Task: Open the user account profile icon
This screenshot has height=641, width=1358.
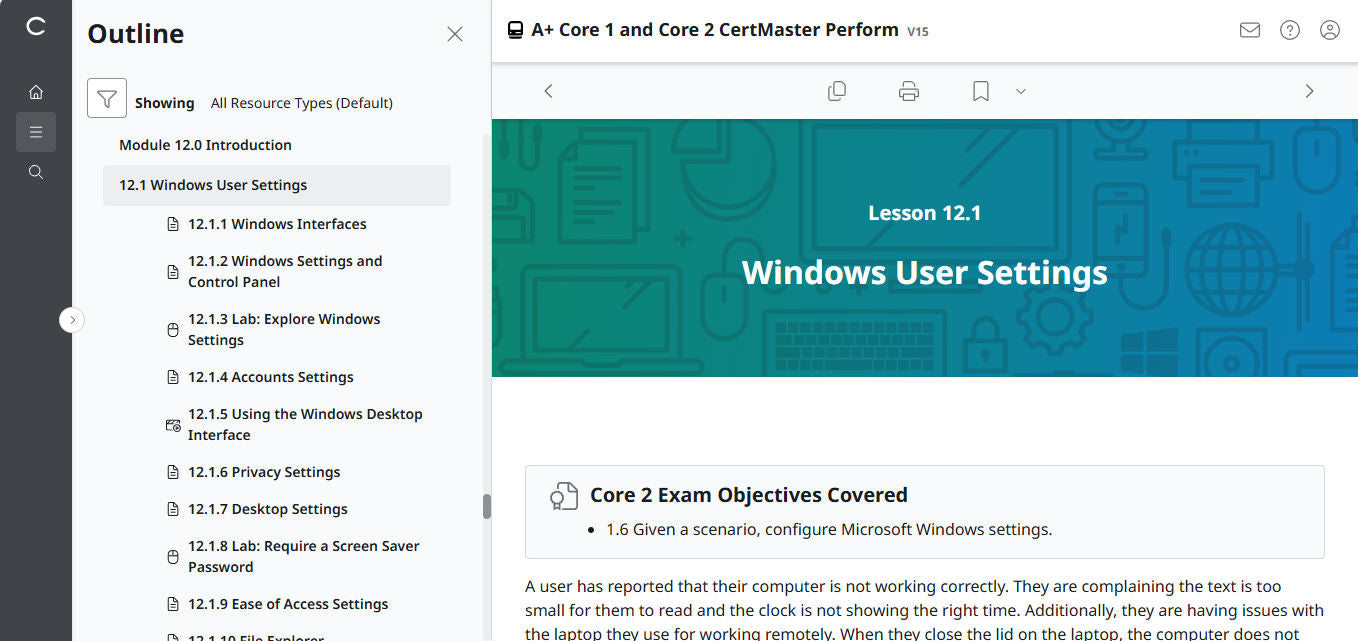Action: [x=1329, y=30]
